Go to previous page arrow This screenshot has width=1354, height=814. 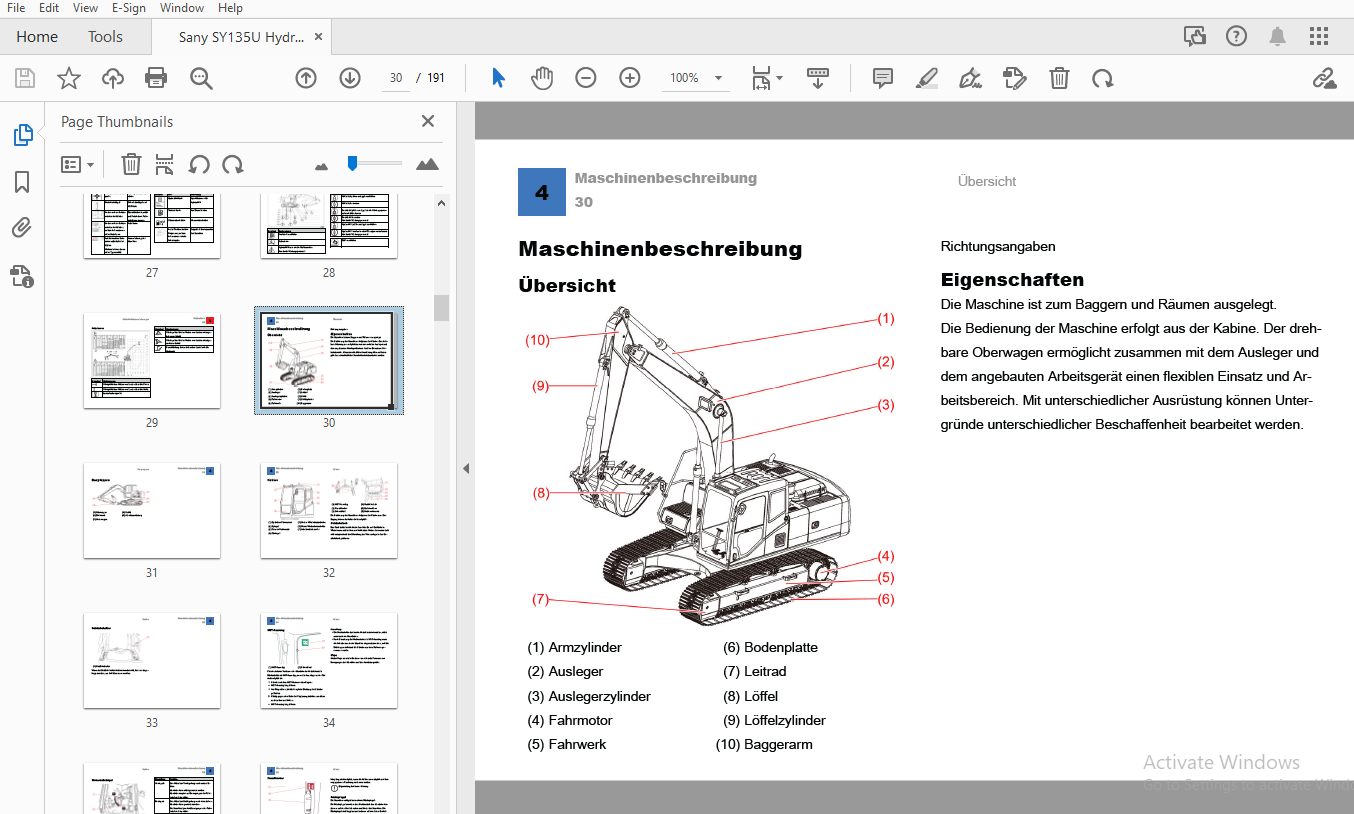pos(306,78)
